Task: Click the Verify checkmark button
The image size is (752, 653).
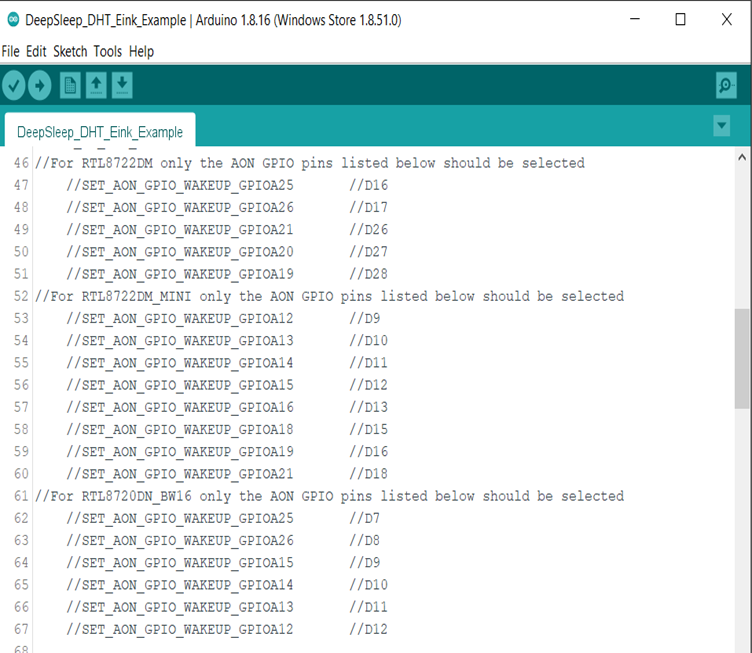Action: pyautogui.click(x=13, y=85)
